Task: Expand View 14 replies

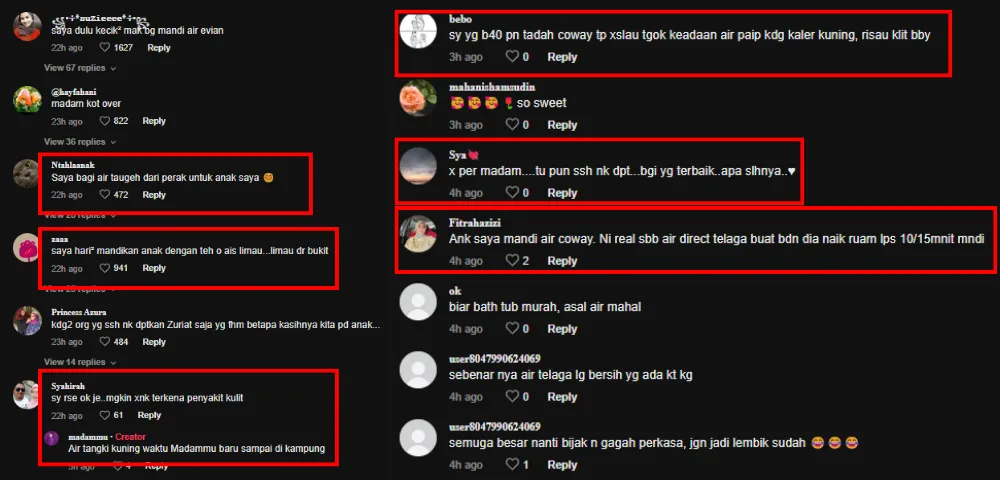Action: tap(80, 362)
